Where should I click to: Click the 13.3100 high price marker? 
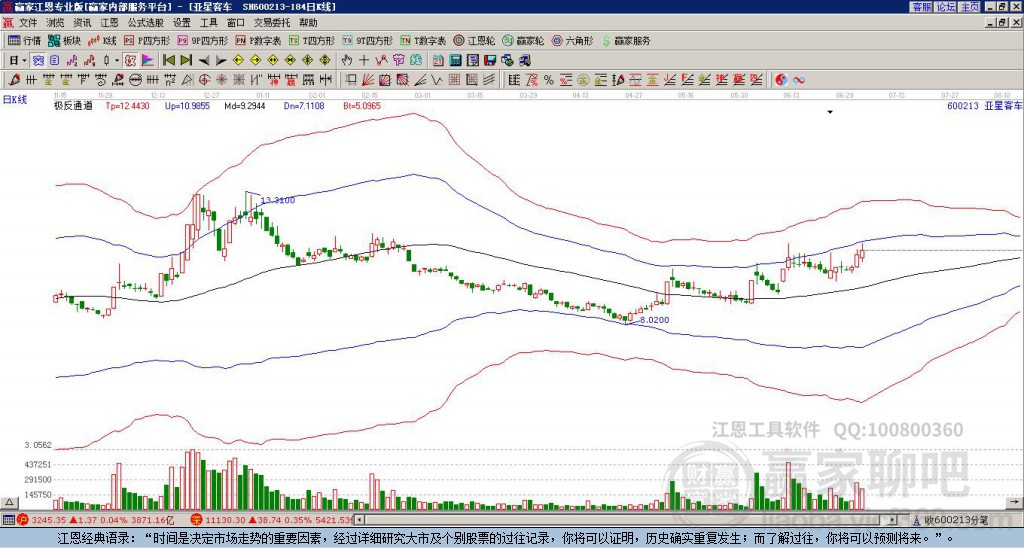[x=278, y=201]
